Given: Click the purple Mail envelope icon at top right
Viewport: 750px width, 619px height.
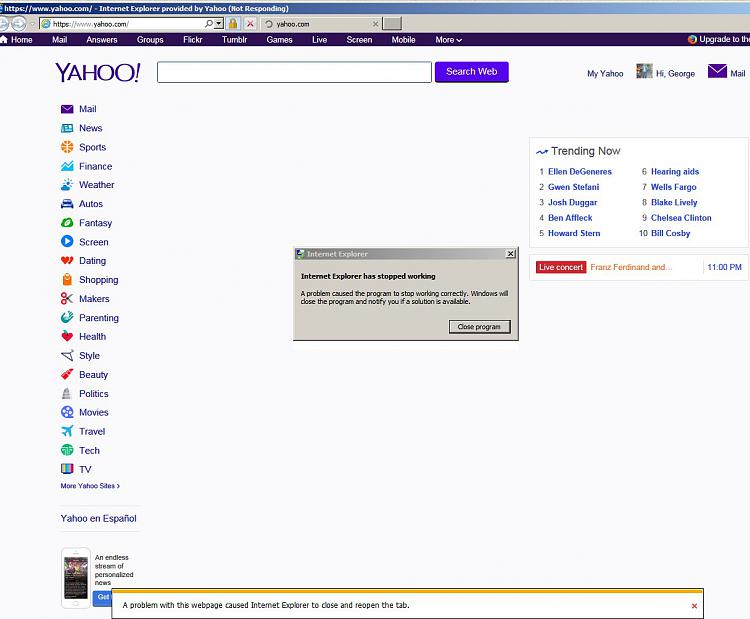Looking at the screenshot, I should (717, 71).
